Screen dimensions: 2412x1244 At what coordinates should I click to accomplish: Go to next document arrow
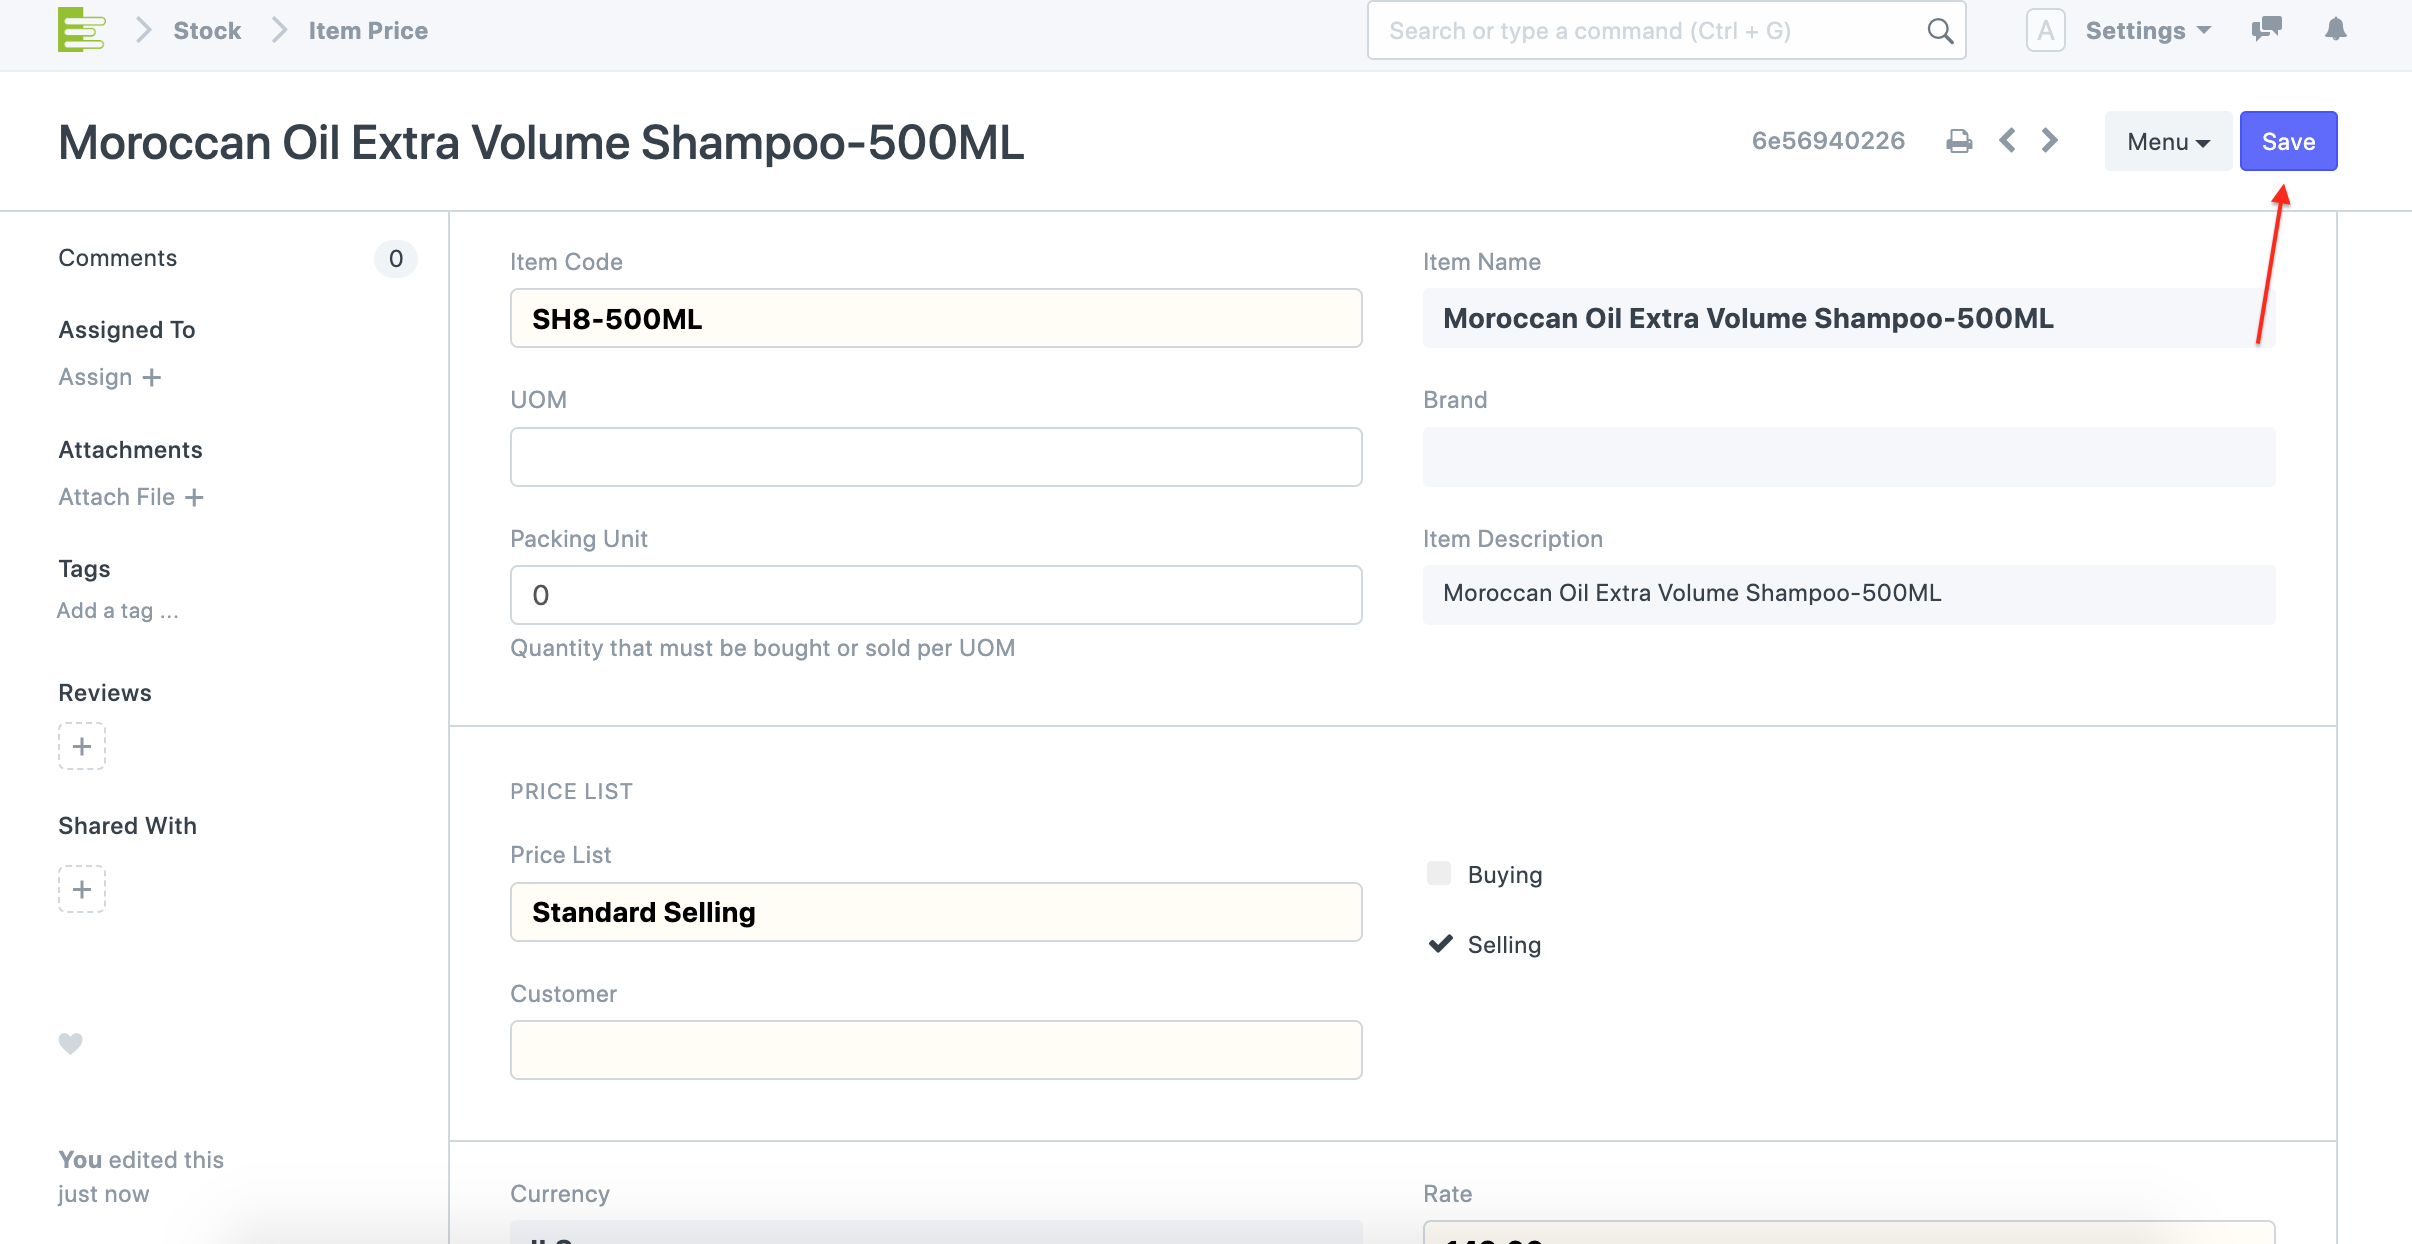pyautogui.click(x=2049, y=140)
